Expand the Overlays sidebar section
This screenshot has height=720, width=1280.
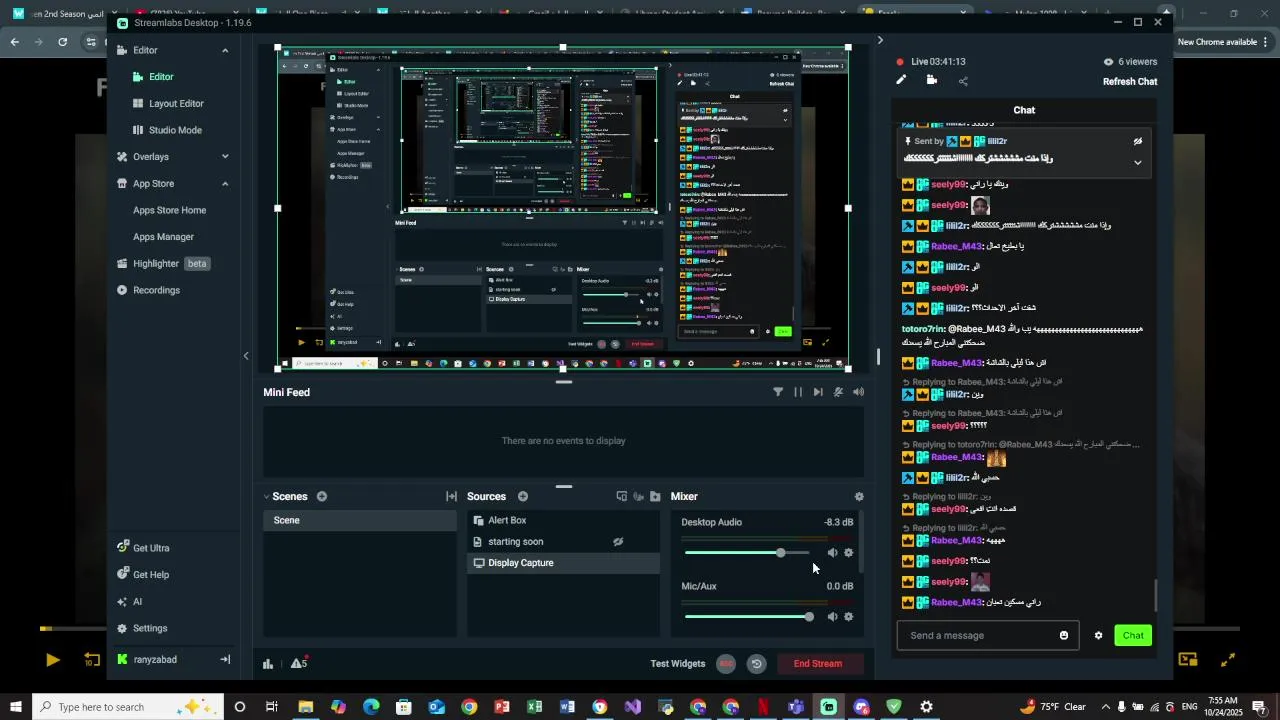click(x=225, y=157)
